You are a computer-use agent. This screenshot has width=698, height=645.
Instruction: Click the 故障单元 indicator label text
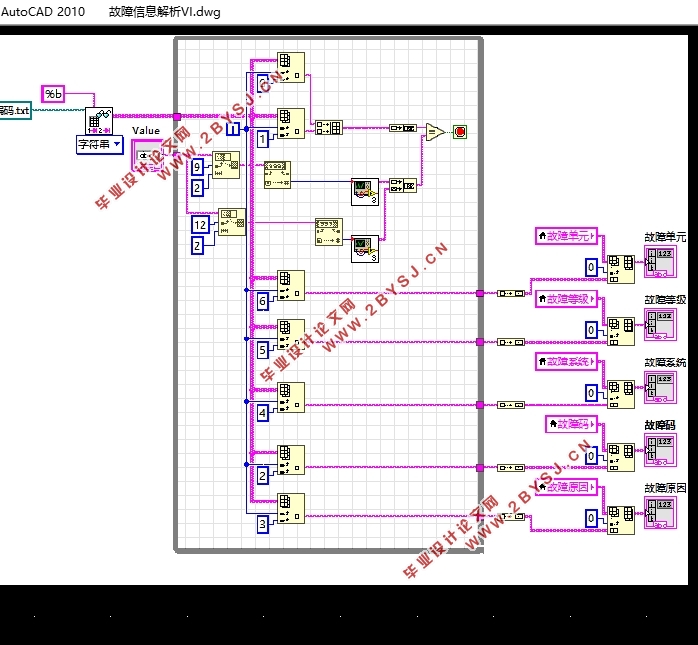(665, 237)
